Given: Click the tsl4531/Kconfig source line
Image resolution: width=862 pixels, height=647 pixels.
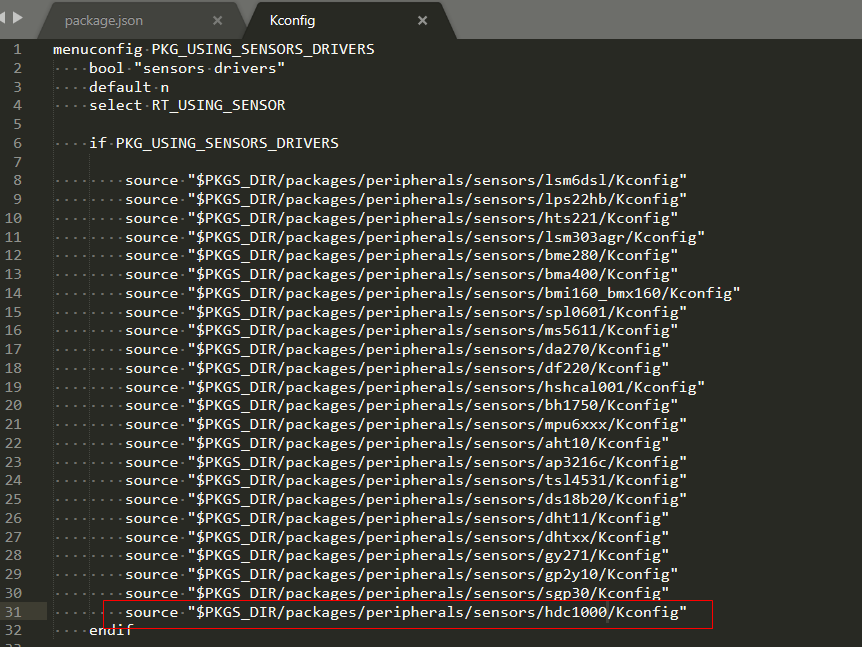Looking at the screenshot, I should point(406,480).
